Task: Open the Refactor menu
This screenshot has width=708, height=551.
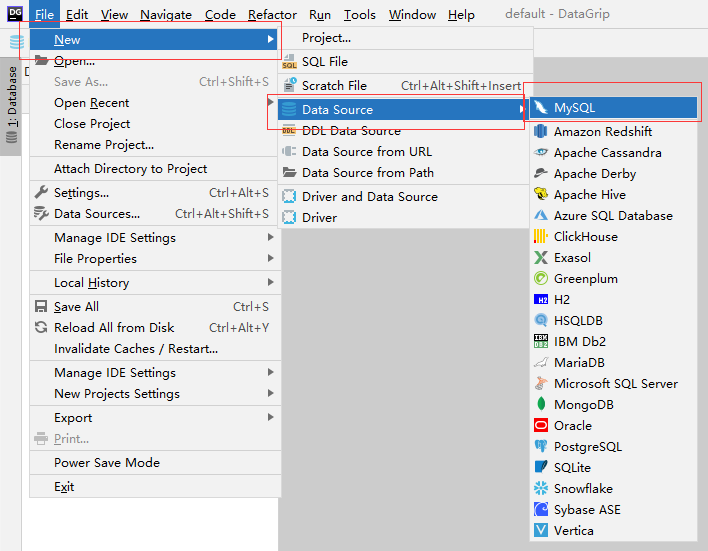Action: tap(272, 14)
